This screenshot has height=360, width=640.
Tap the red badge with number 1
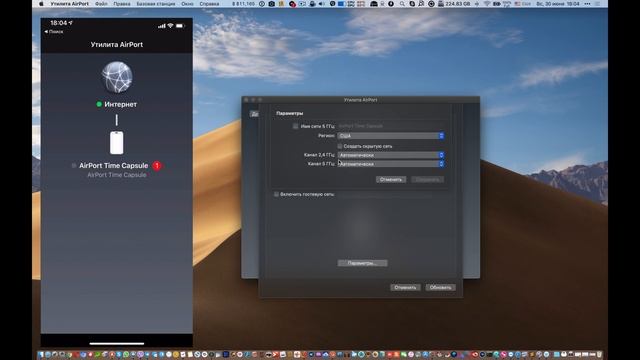pos(157,166)
